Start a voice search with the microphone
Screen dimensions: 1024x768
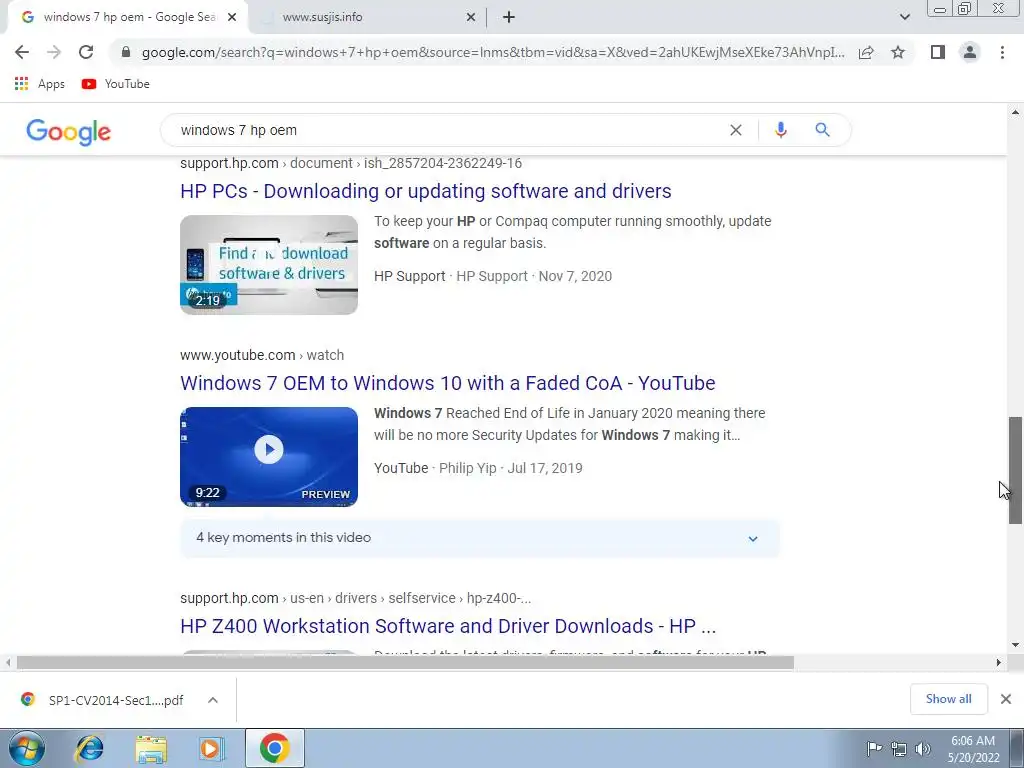coord(780,130)
